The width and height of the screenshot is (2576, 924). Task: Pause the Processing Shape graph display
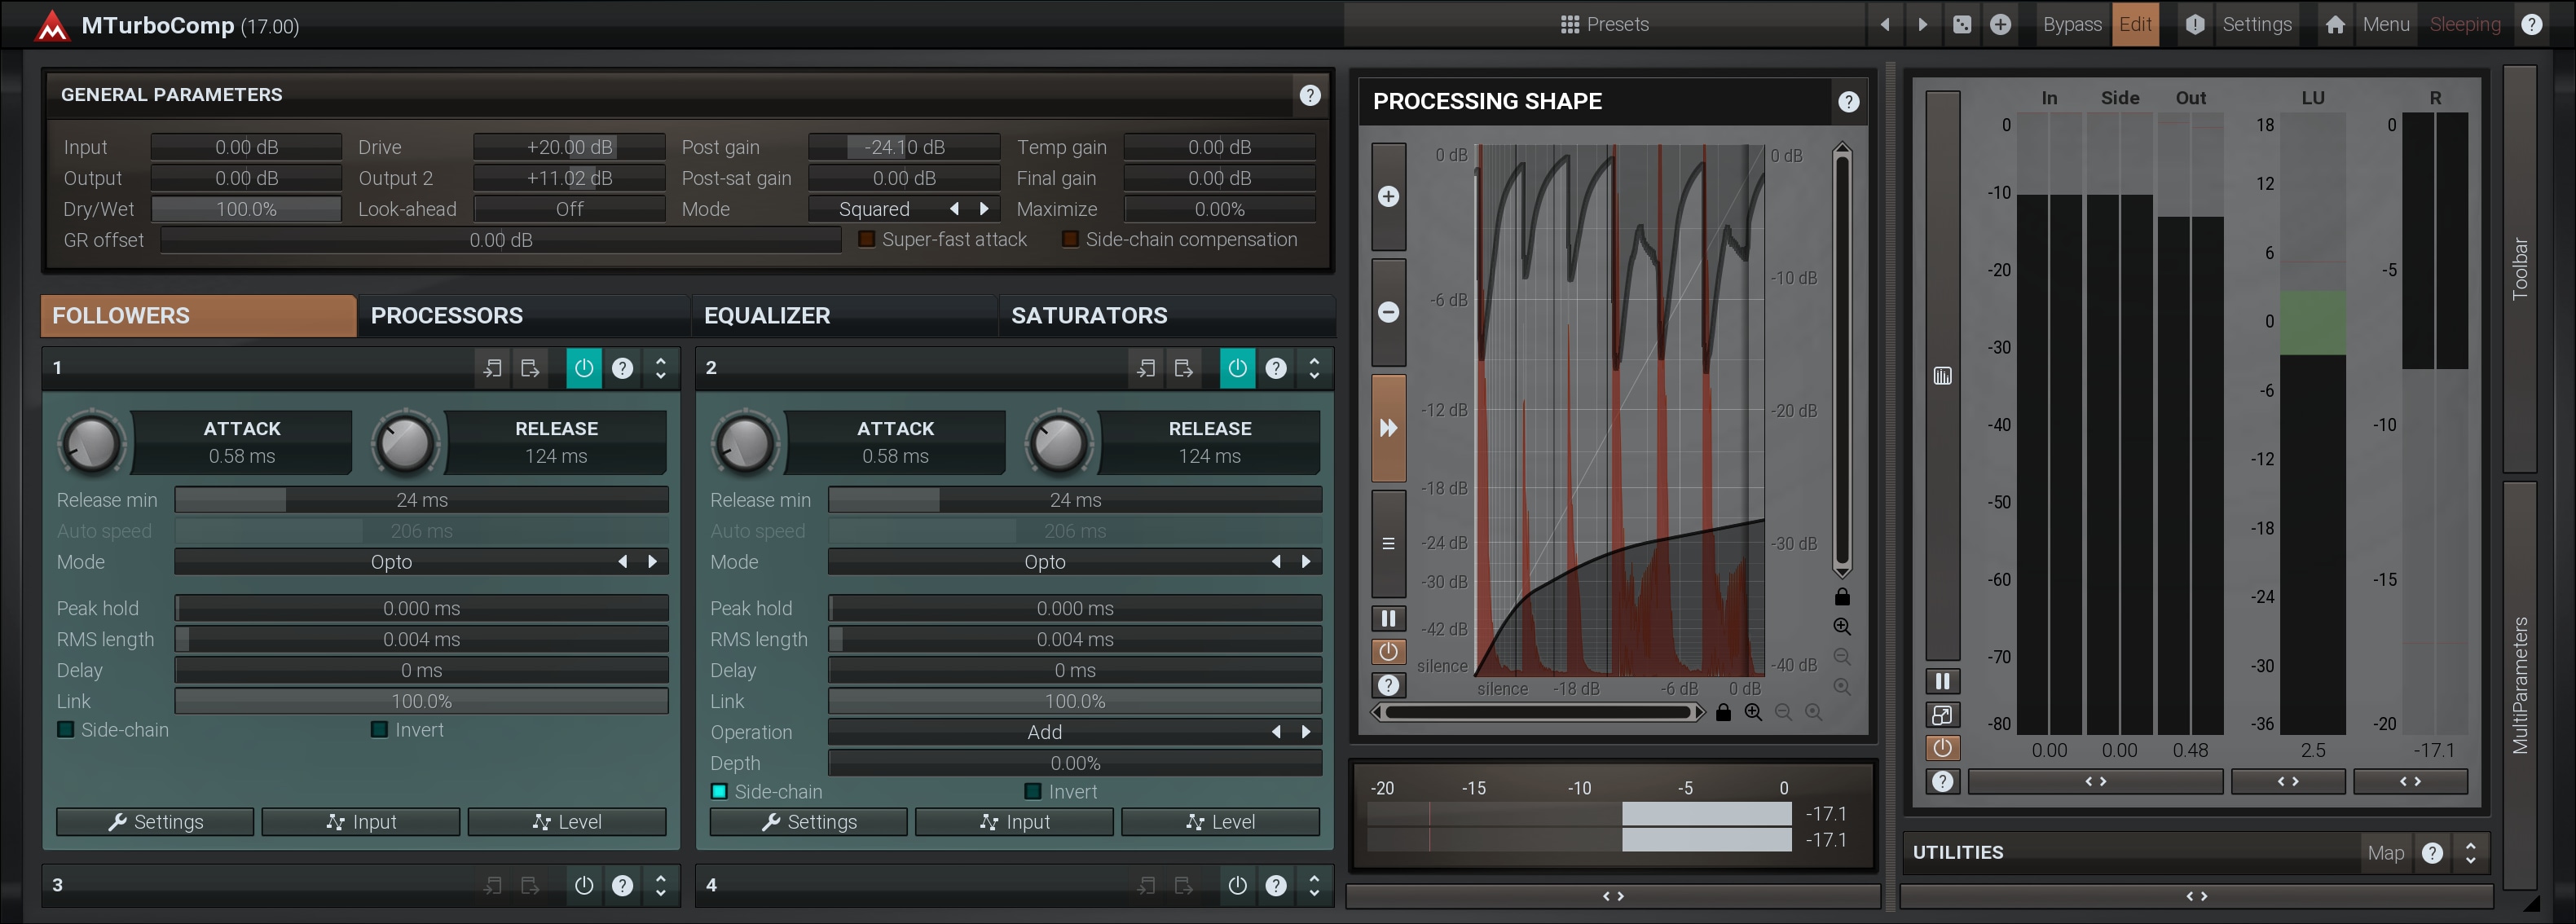1388,618
